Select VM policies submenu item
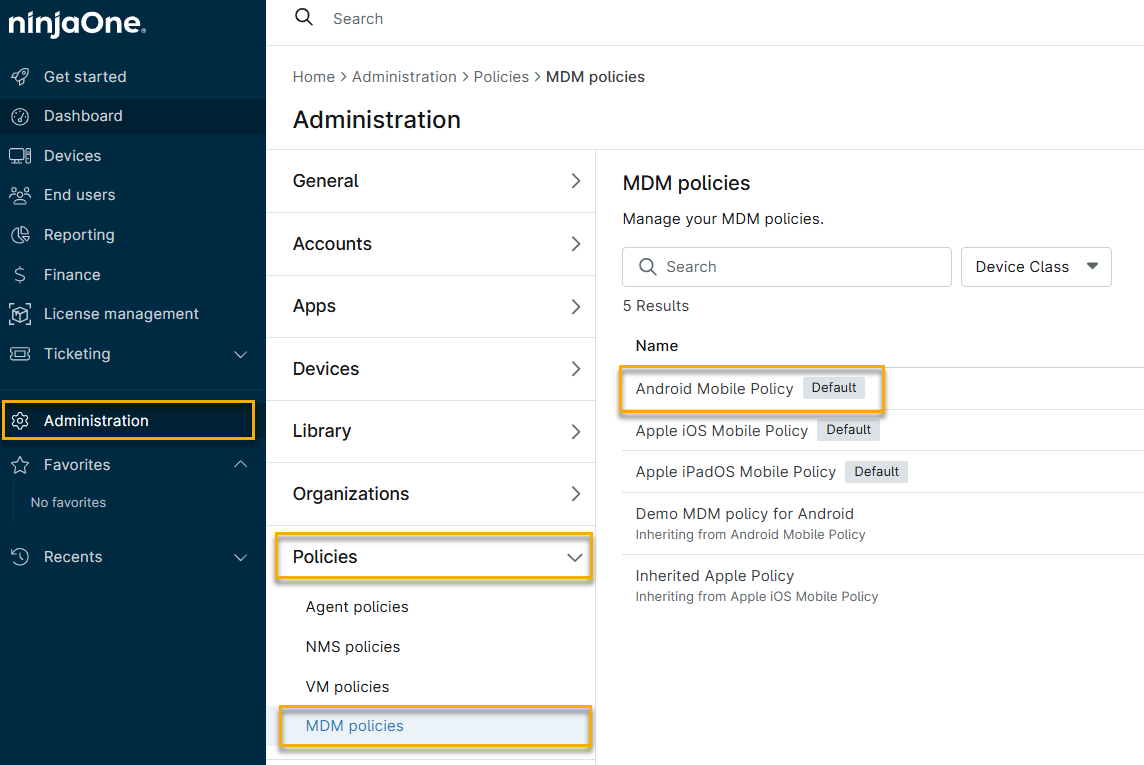The width and height of the screenshot is (1144, 765). (347, 687)
